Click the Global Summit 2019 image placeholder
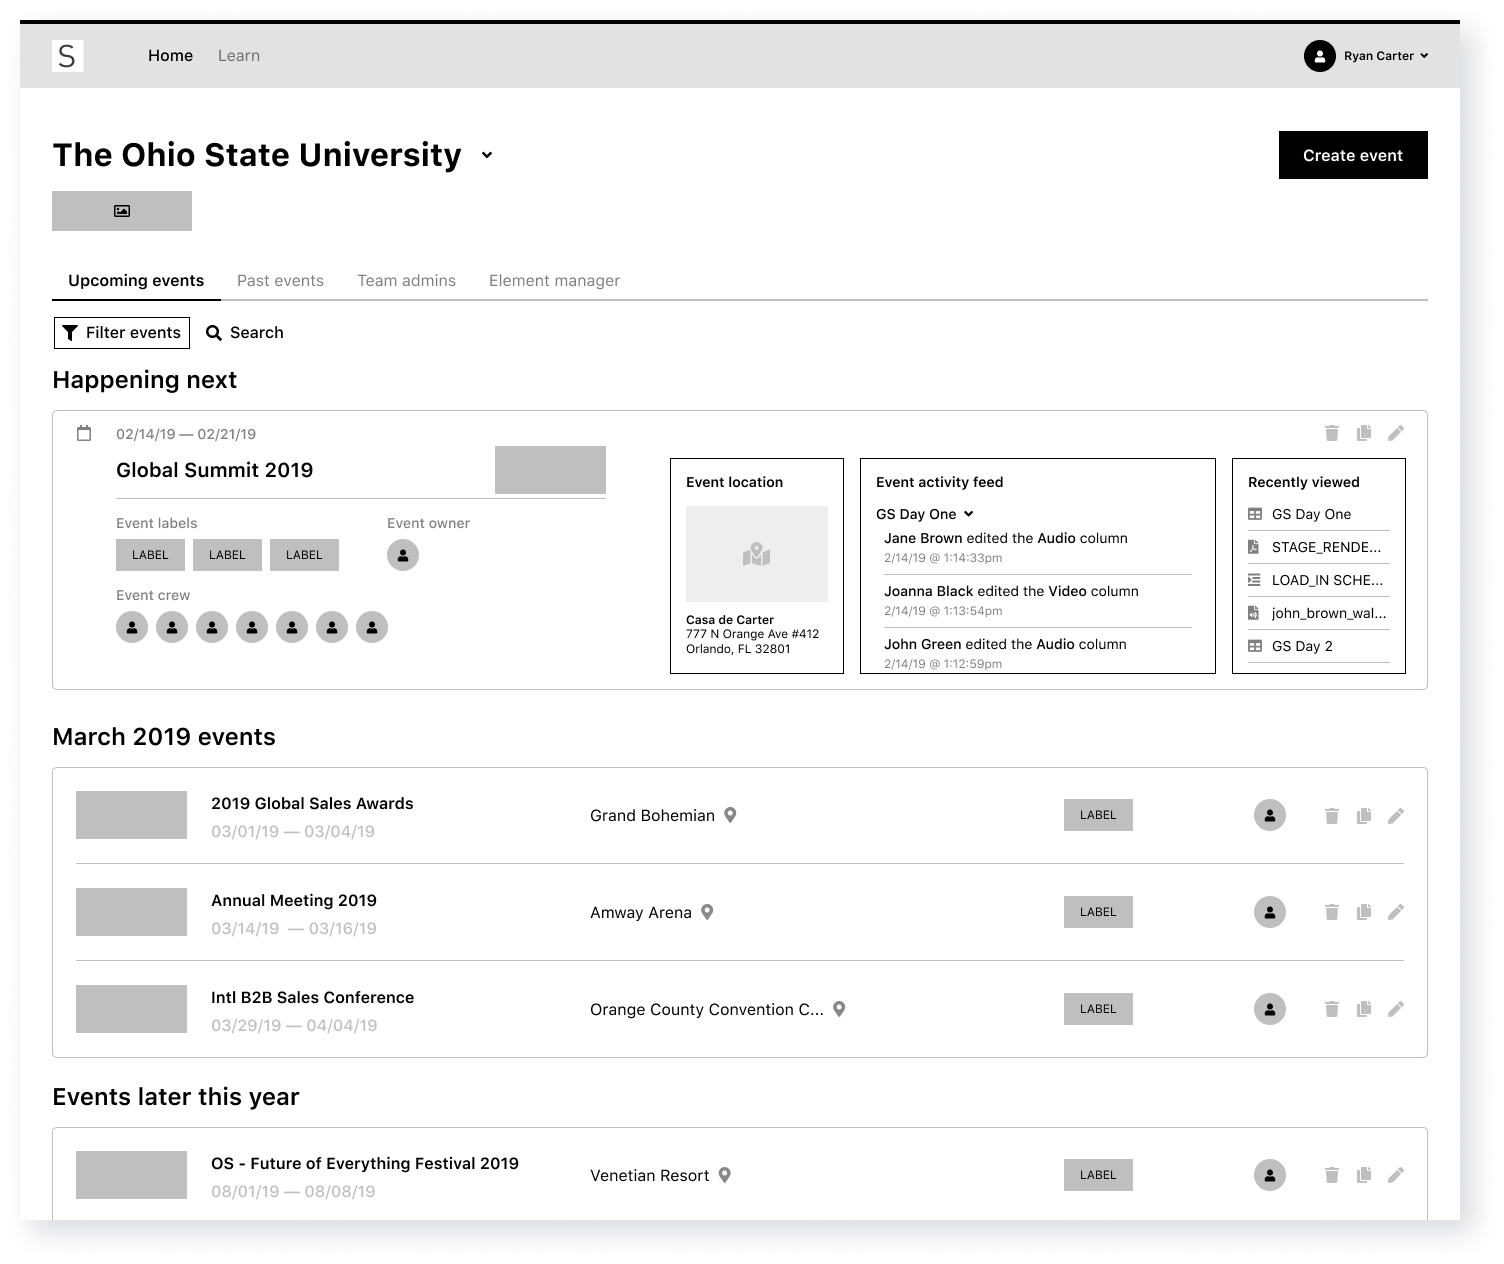 [550, 470]
